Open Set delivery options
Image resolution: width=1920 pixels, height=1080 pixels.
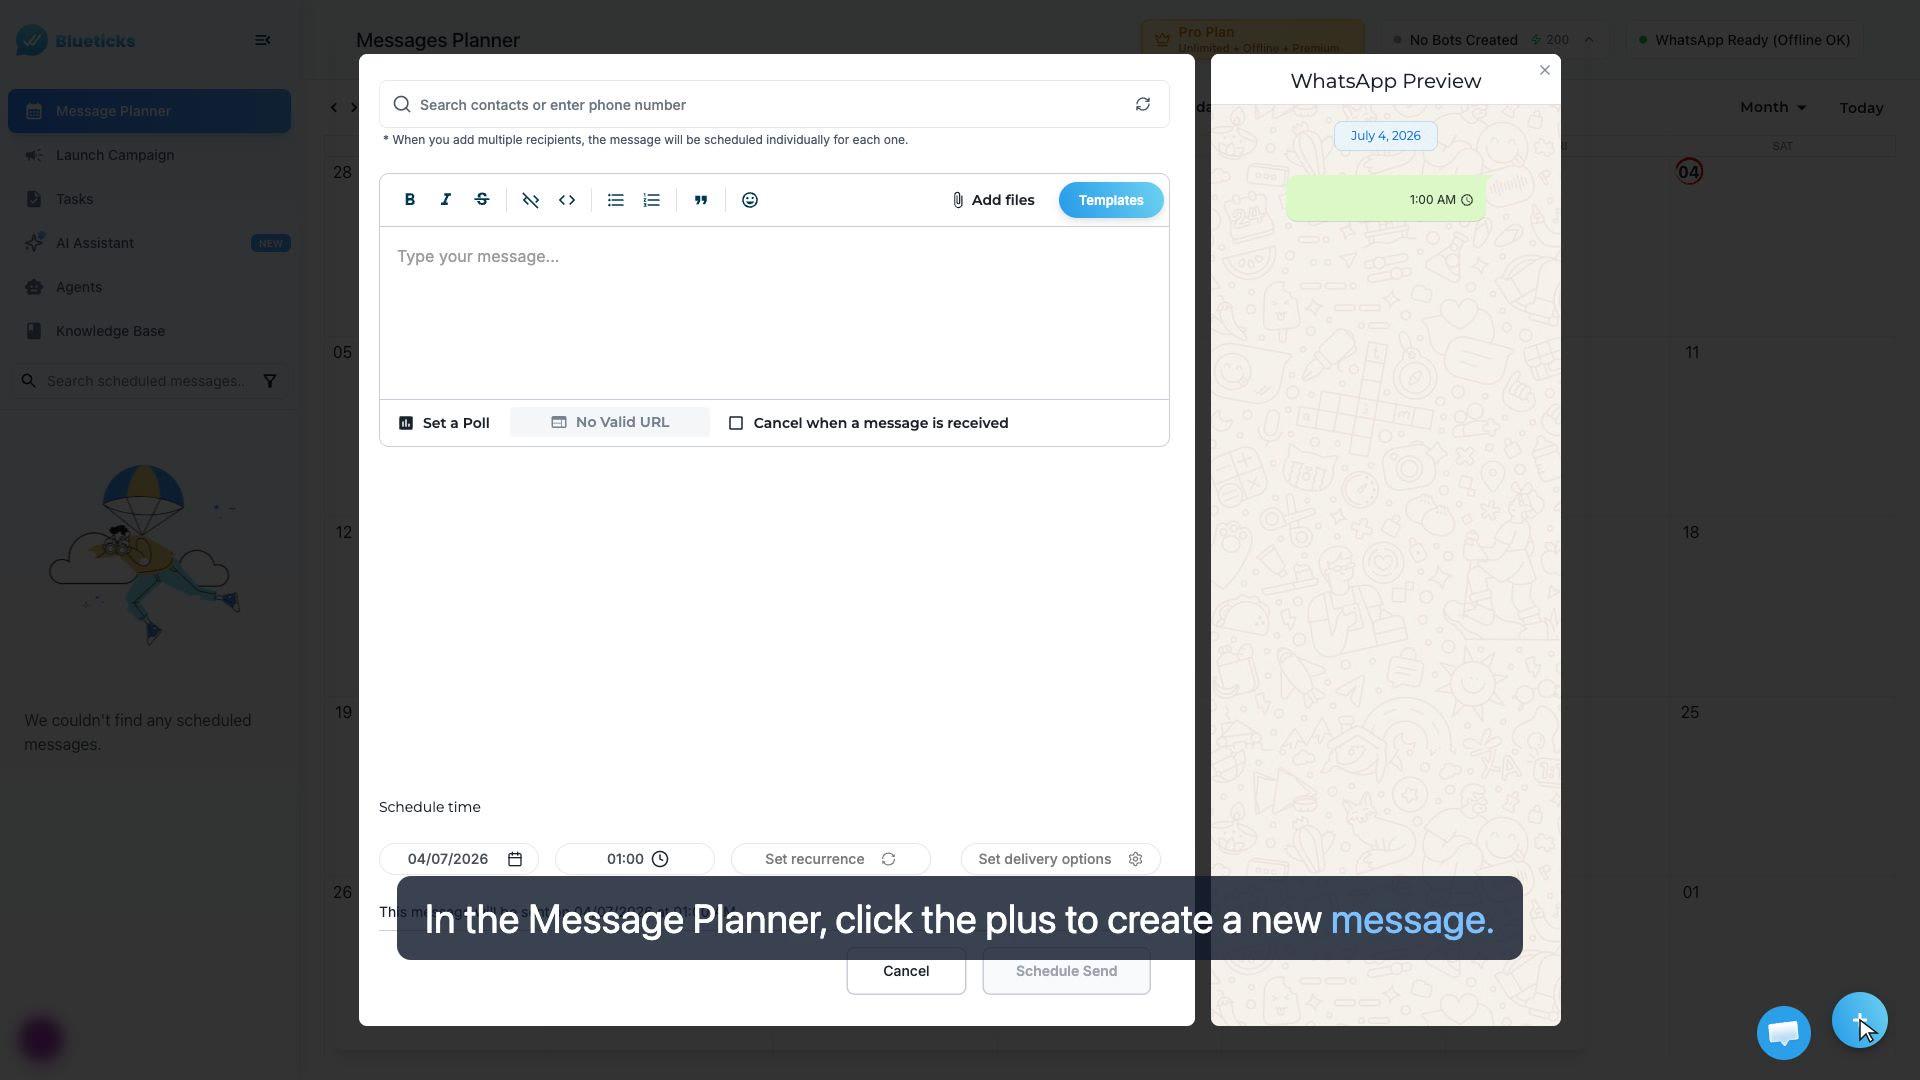click(x=1060, y=859)
